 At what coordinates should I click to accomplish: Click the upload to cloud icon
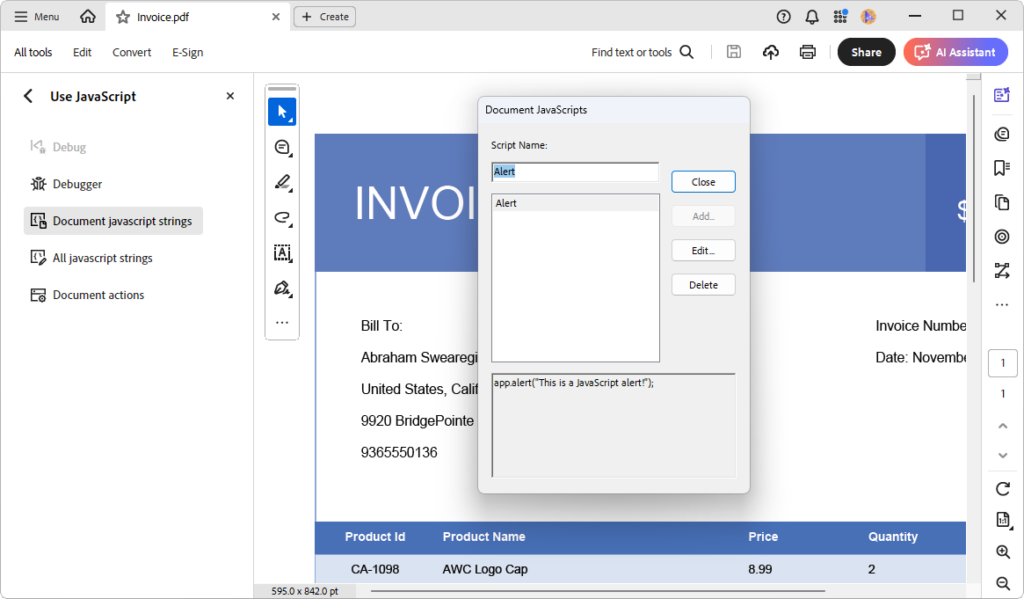[x=771, y=52]
